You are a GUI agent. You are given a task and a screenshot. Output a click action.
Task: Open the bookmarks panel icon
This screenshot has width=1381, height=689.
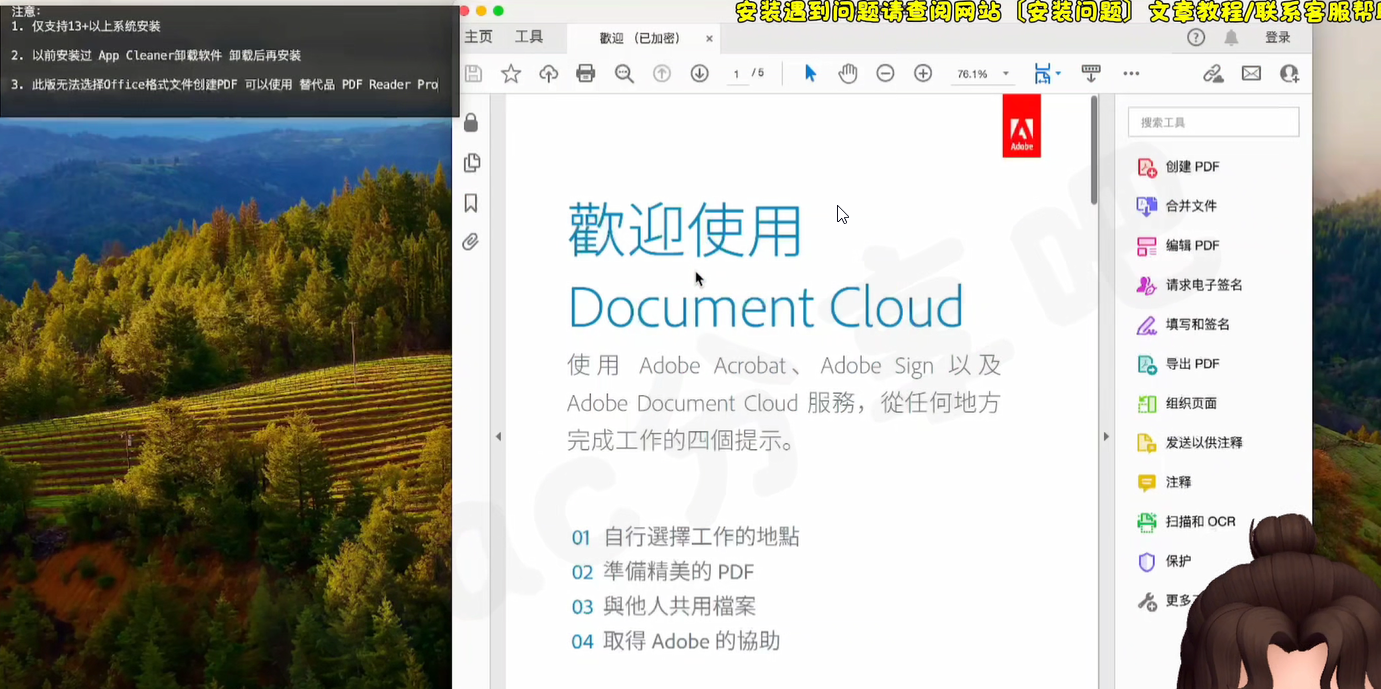[470, 203]
